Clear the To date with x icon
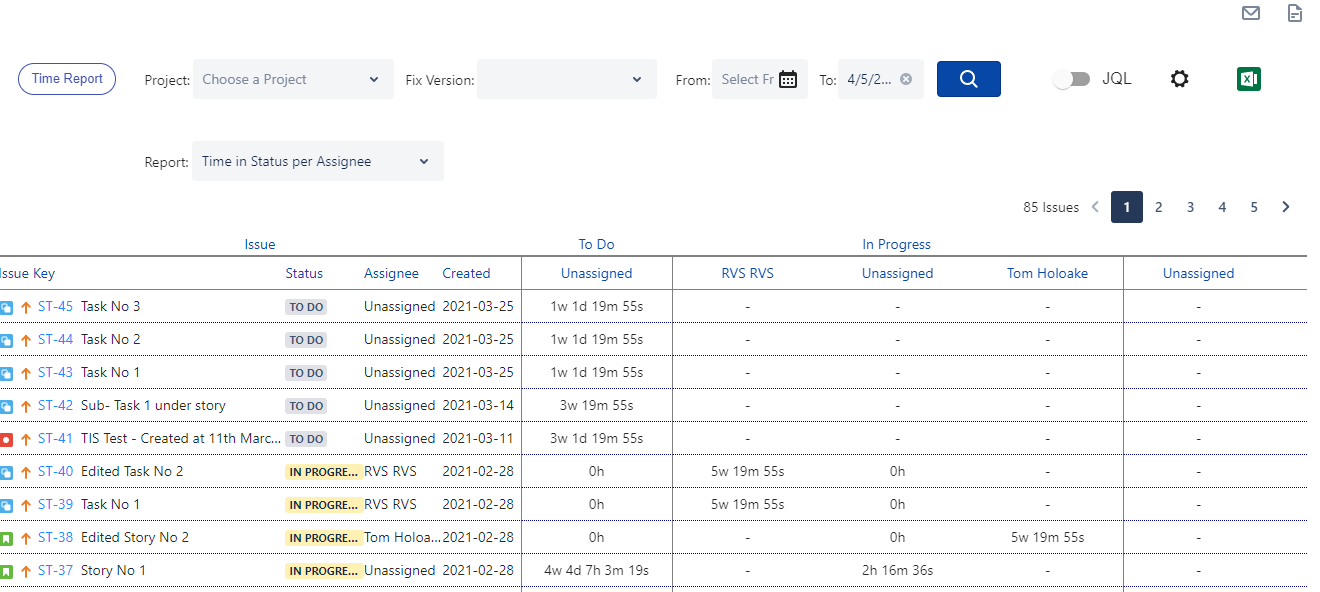1320x592 pixels. [x=906, y=79]
